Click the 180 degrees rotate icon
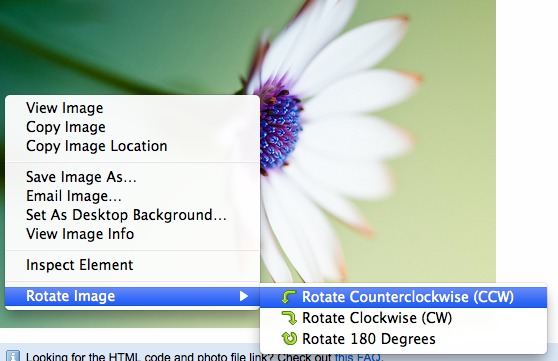This screenshot has width=558, height=361. [x=289, y=339]
